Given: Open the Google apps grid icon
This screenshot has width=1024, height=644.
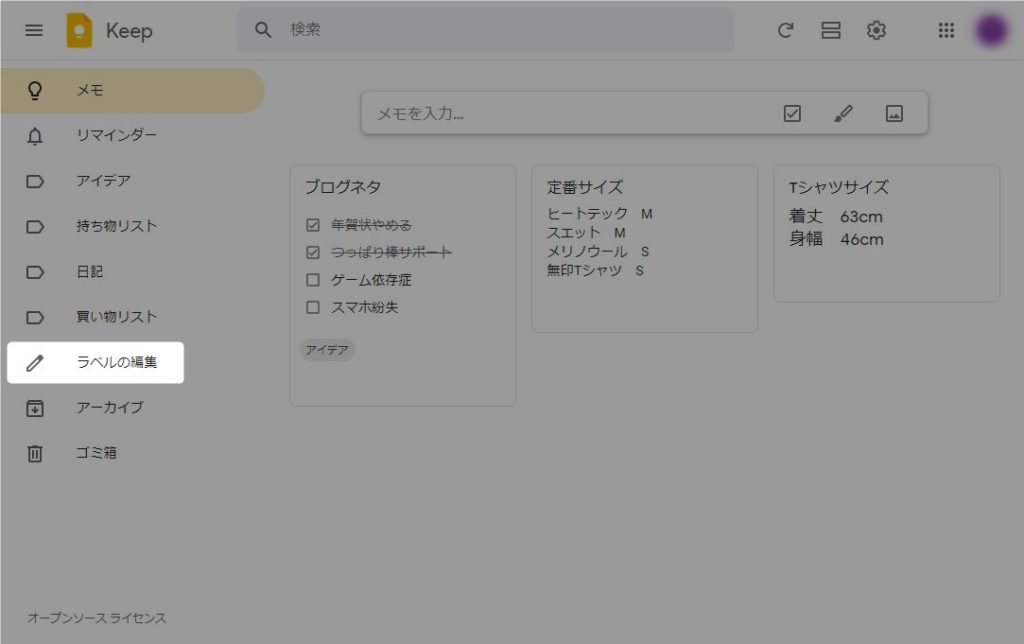Looking at the screenshot, I should click(x=946, y=30).
